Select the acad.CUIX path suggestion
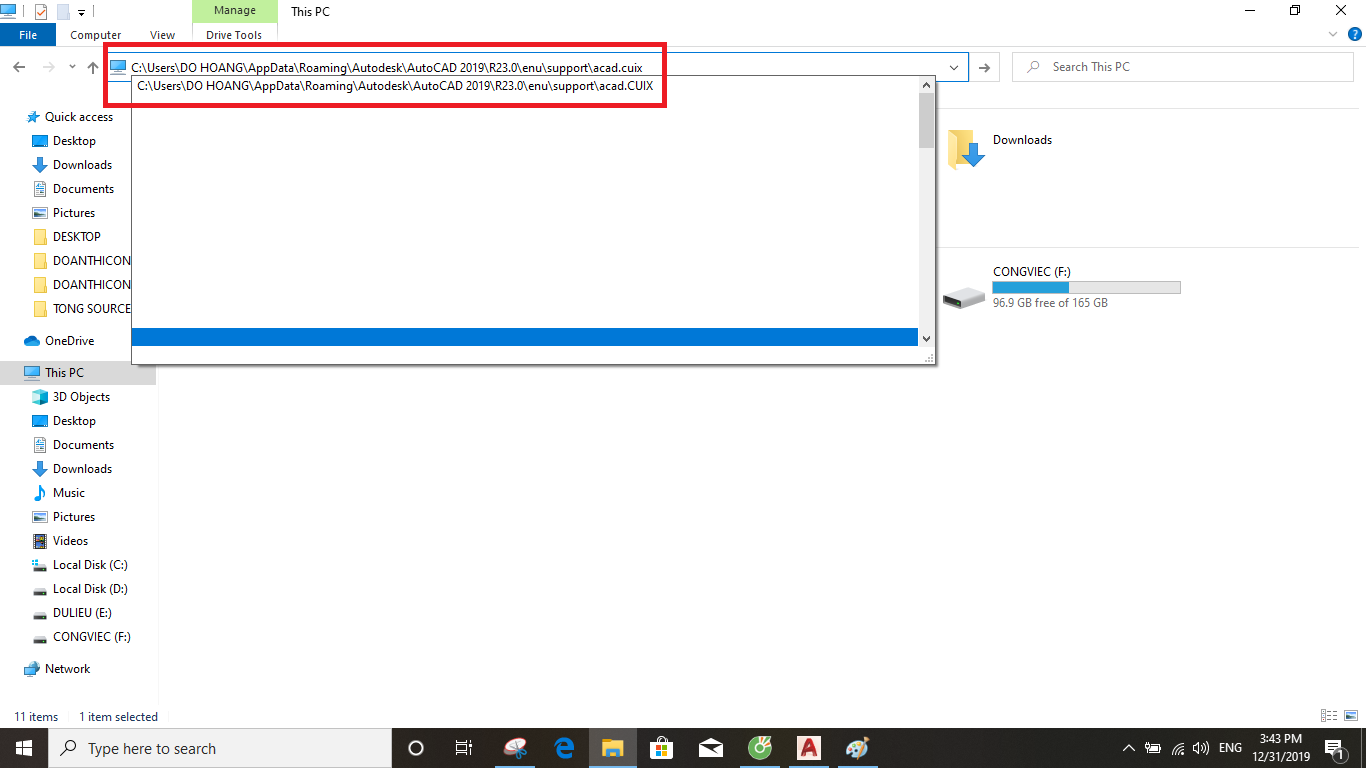Image resolution: width=1366 pixels, height=768 pixels. pos(525,86)
